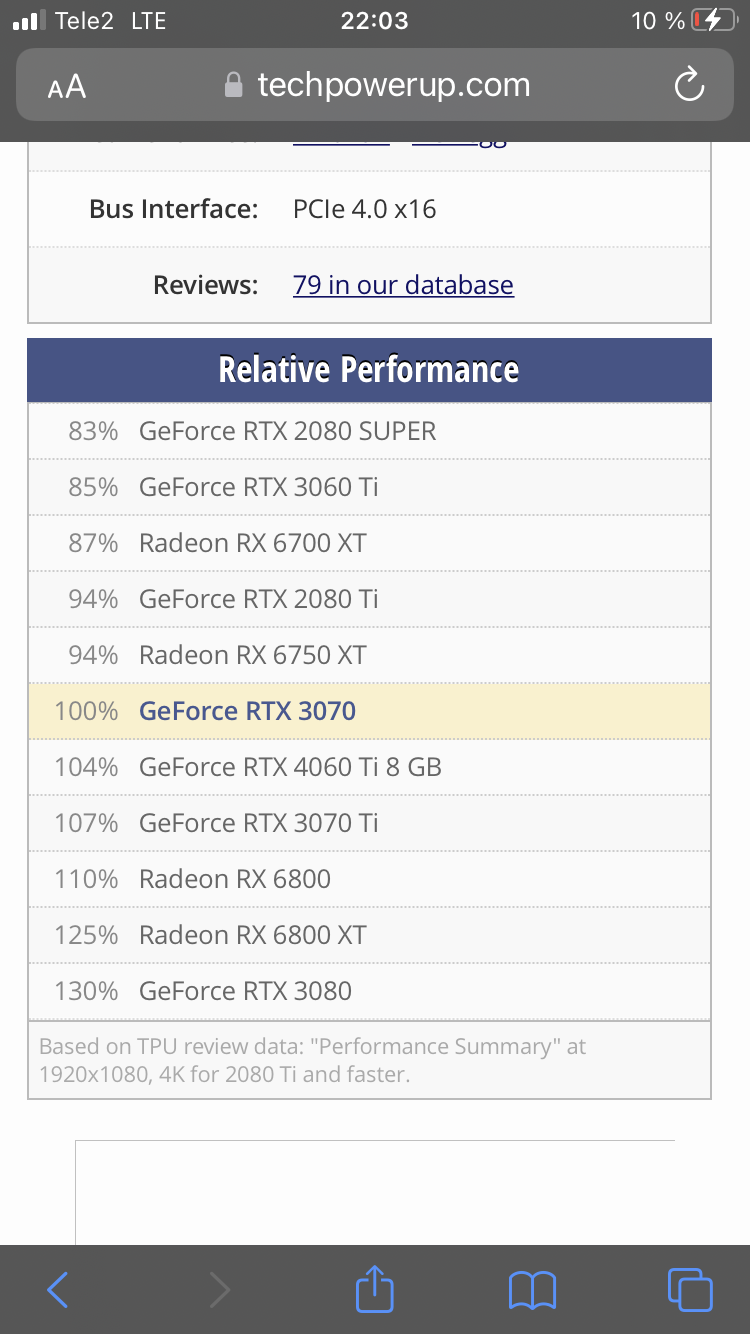Viewport: 750px width, 1334px height.
Task: Open the Radeon RX 6700 XT row
Action: point(253,543)
